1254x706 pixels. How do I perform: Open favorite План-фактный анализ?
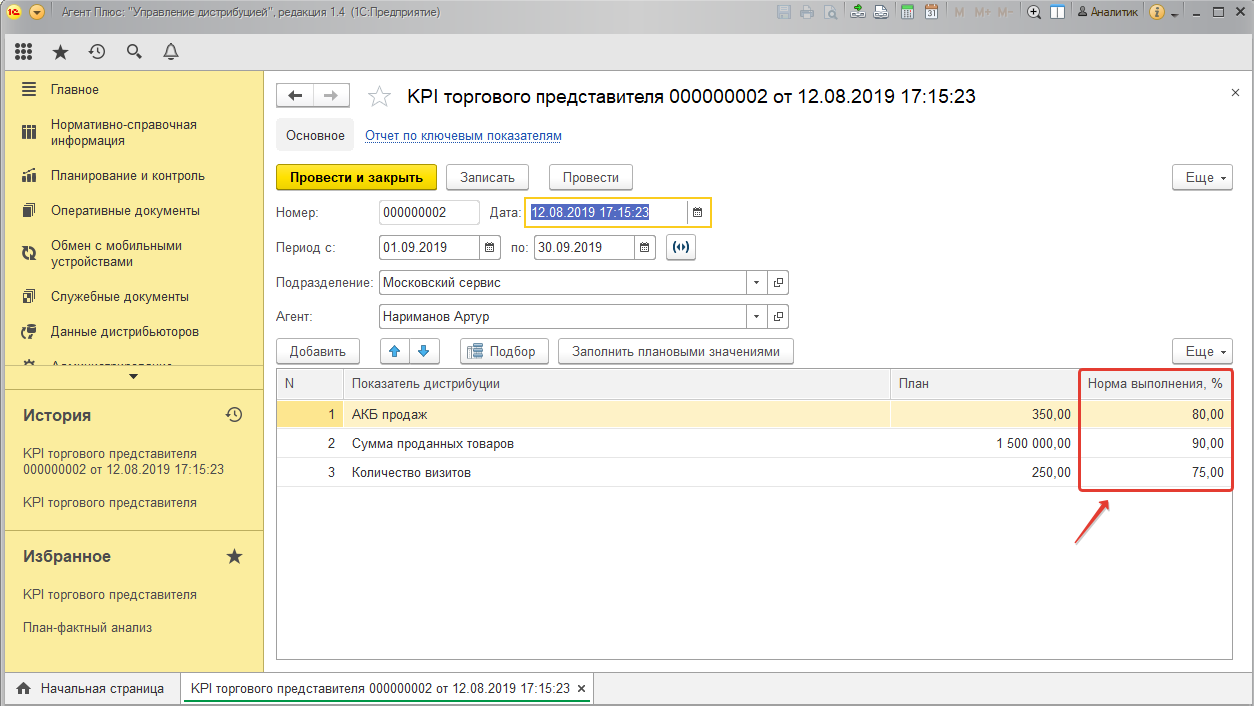point(87,628)
